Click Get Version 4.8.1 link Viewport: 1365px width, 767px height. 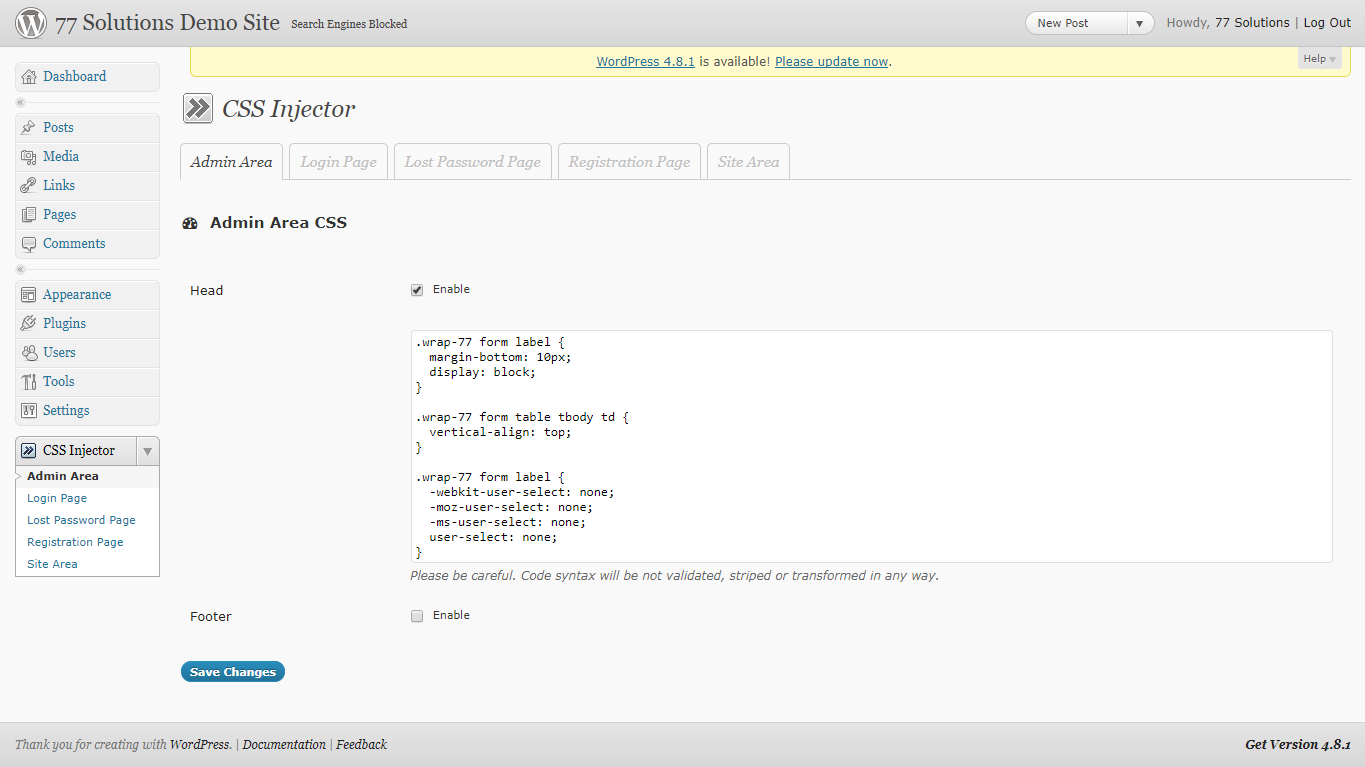pos(1298,745)
